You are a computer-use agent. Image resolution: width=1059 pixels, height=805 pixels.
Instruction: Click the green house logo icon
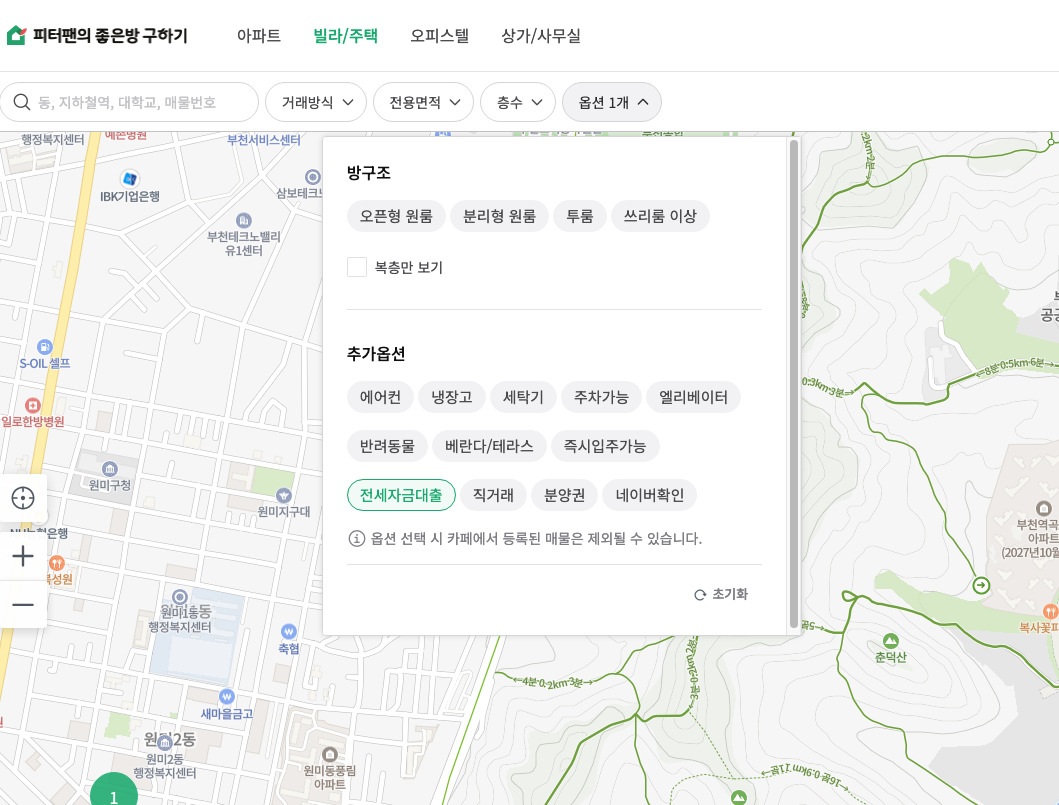tap(16, 35)
